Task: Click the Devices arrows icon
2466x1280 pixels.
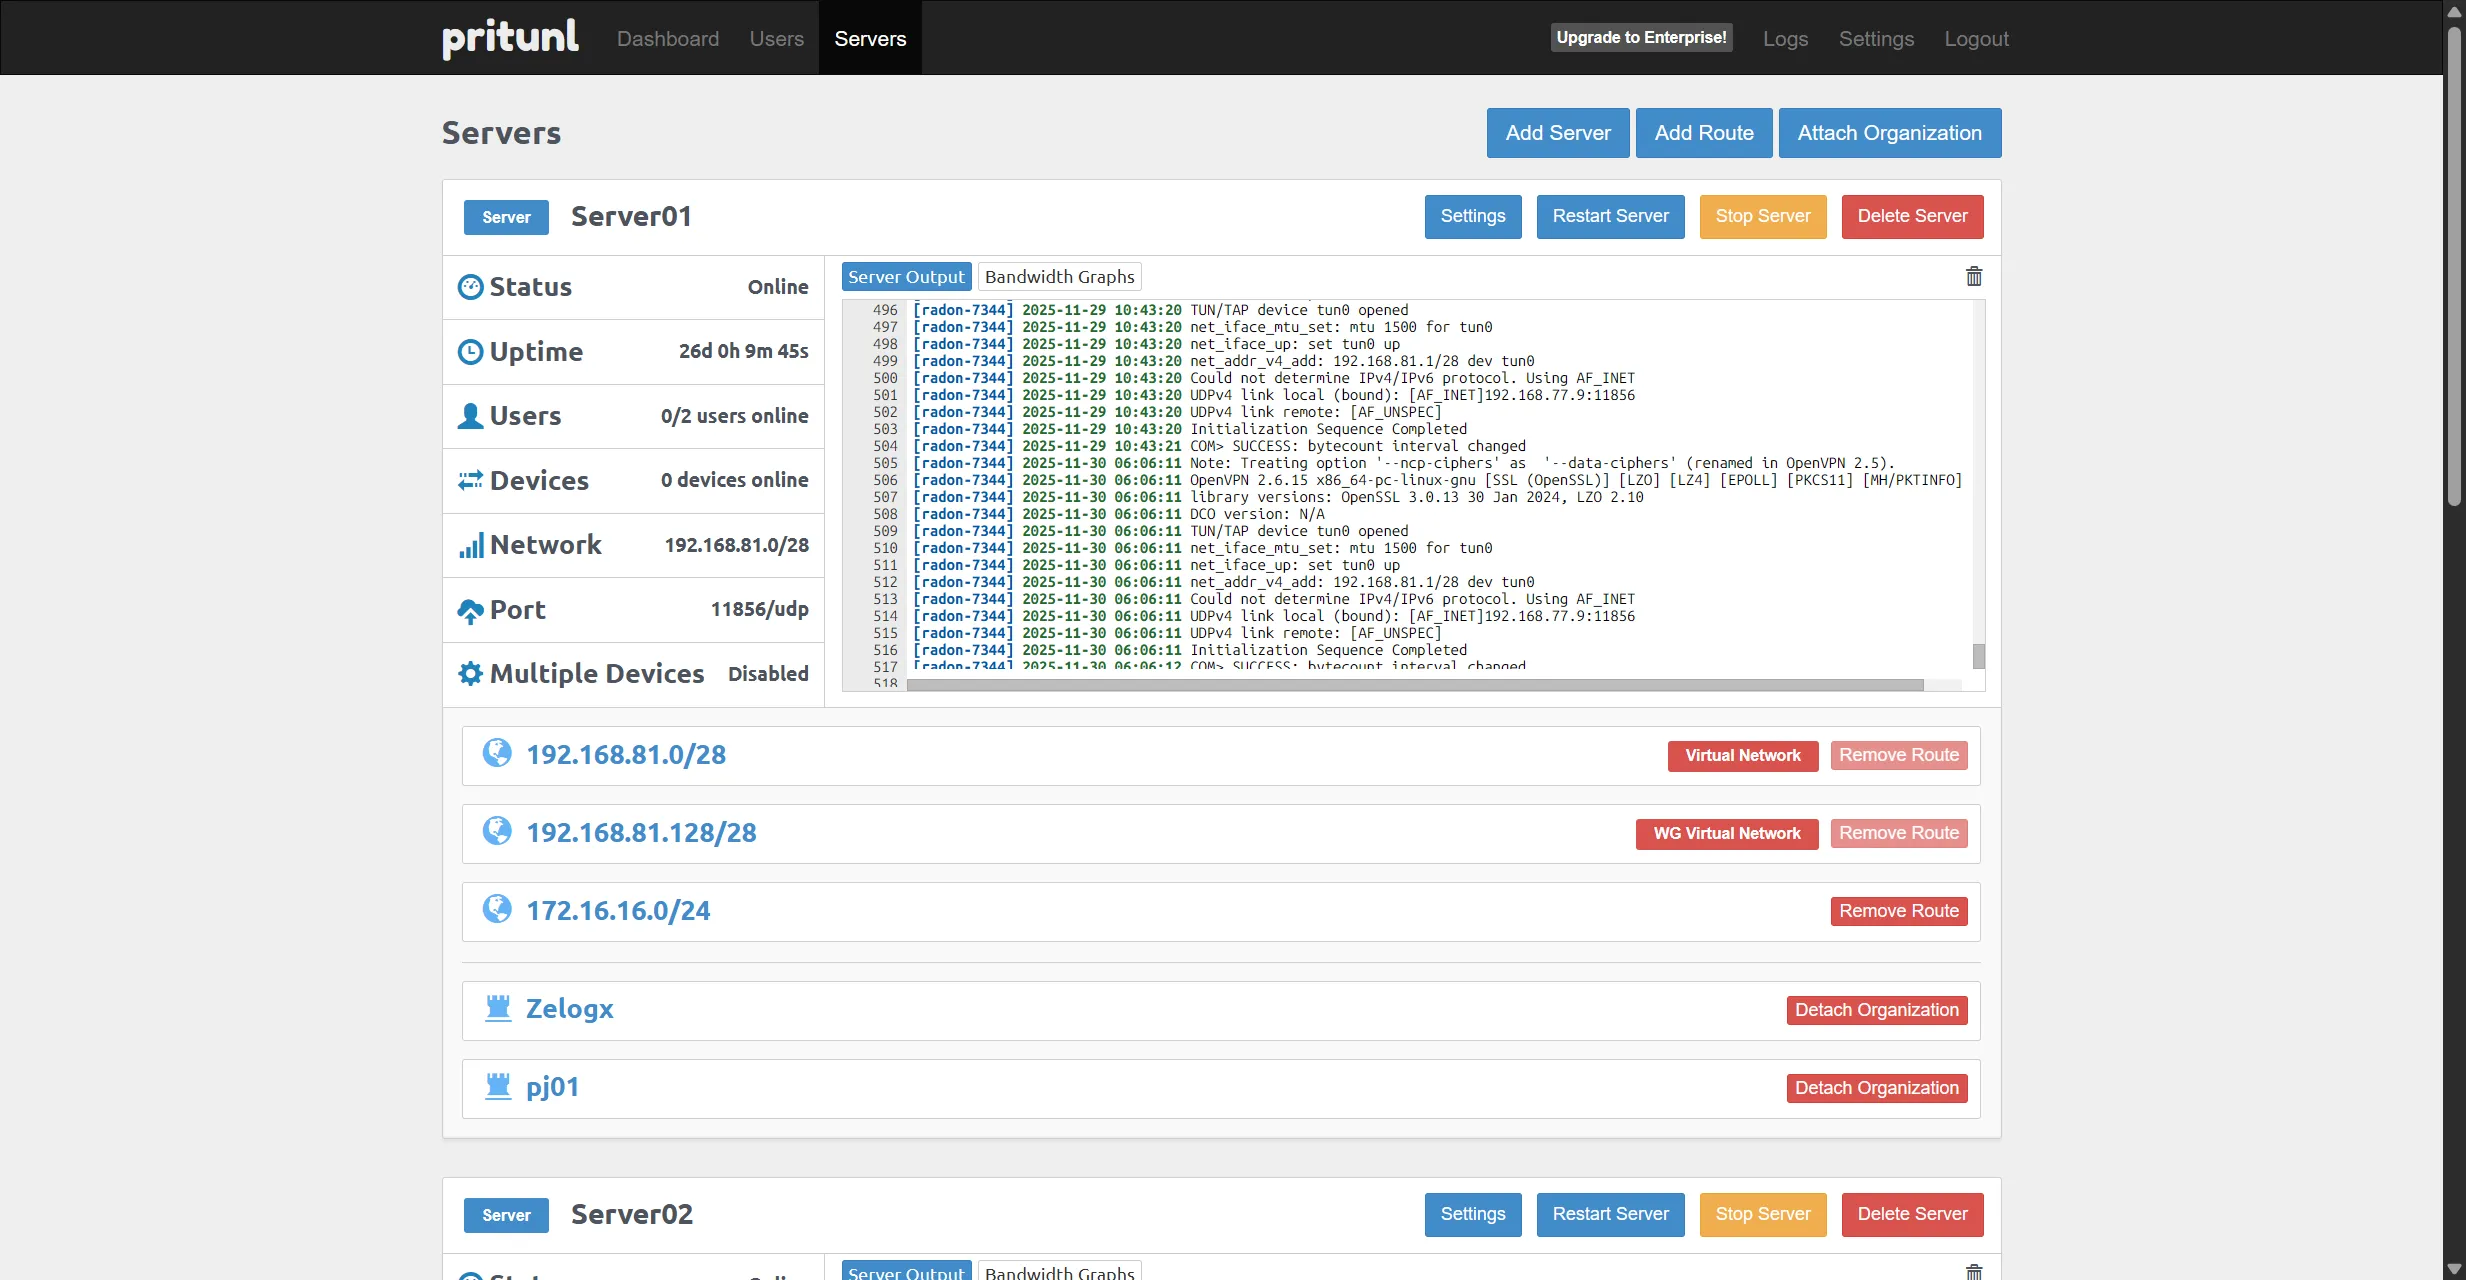Action: [471, 480]
